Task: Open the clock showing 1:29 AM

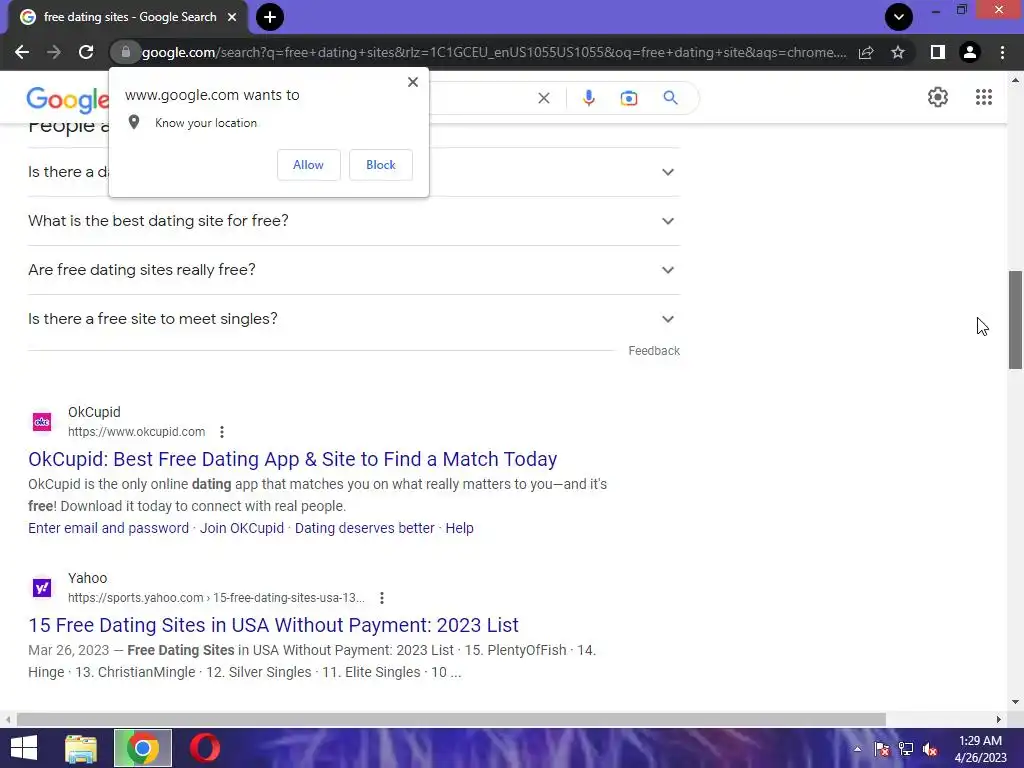Action: [x=980, y=749]
